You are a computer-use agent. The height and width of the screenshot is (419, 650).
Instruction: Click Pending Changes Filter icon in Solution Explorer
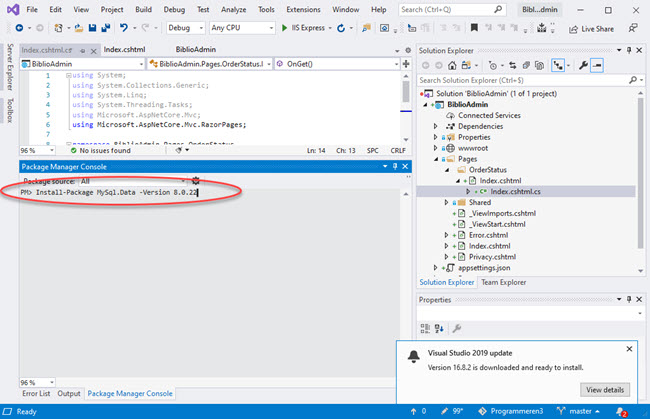(x=492, y=65)
